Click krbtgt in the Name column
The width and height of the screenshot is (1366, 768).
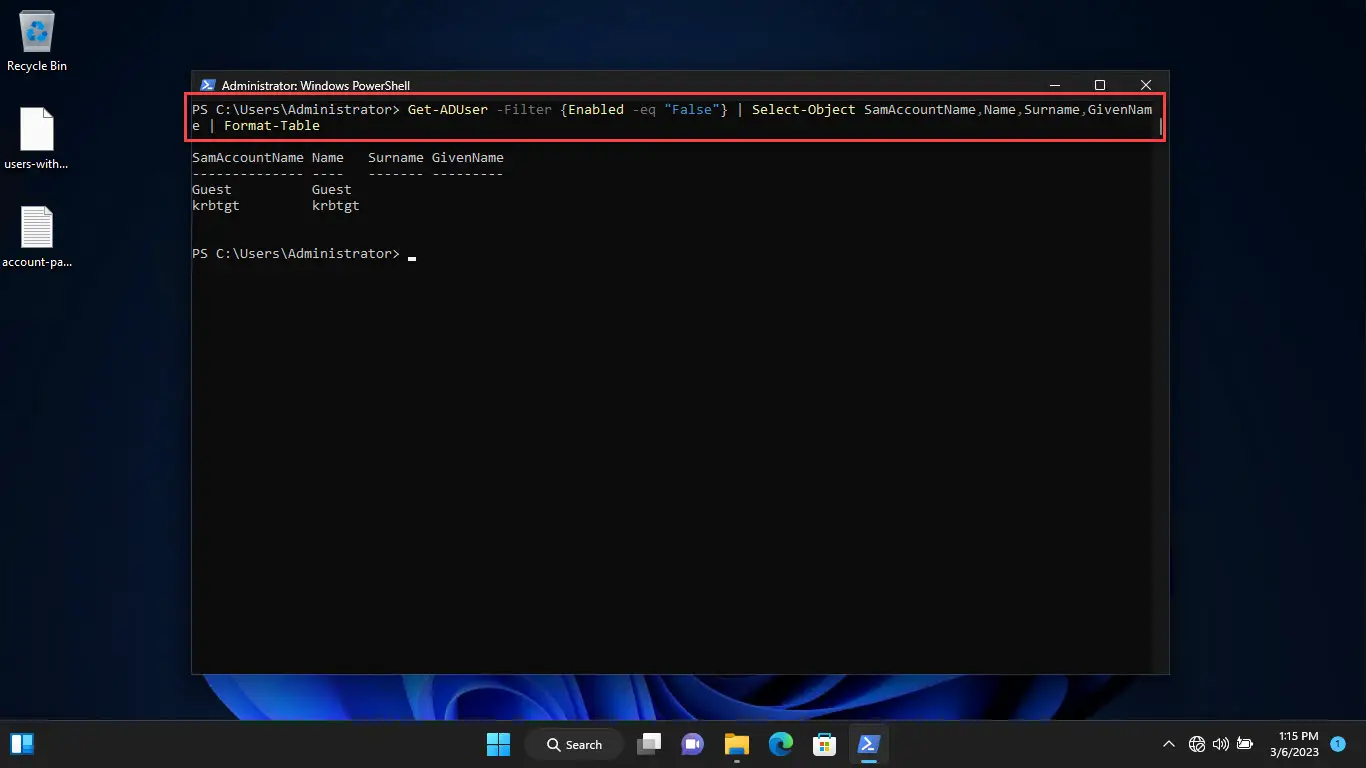pyautogui.click(x=336, y=205)
